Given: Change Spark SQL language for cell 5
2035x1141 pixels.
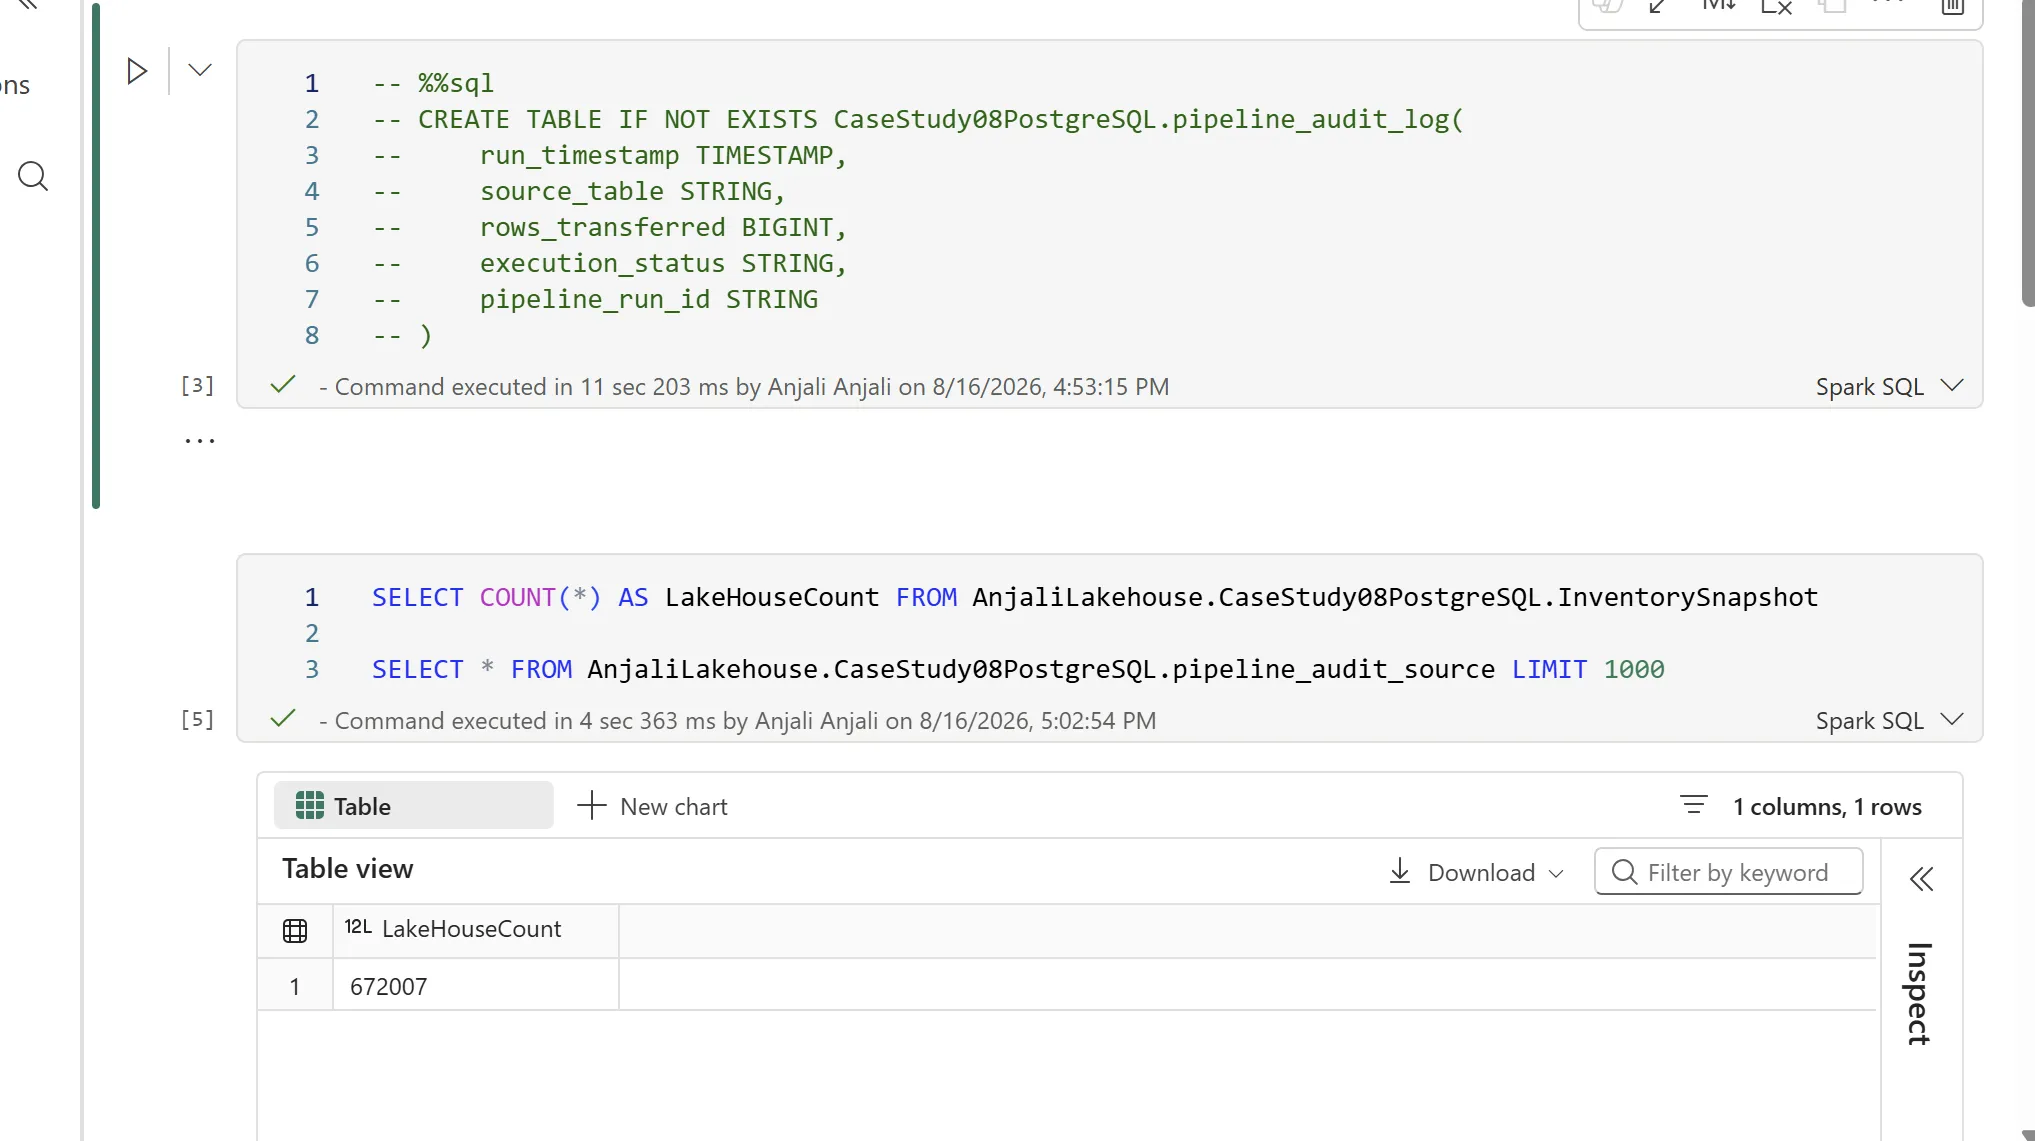Looking at the screenshot, I should click(x=1889, y=721).
